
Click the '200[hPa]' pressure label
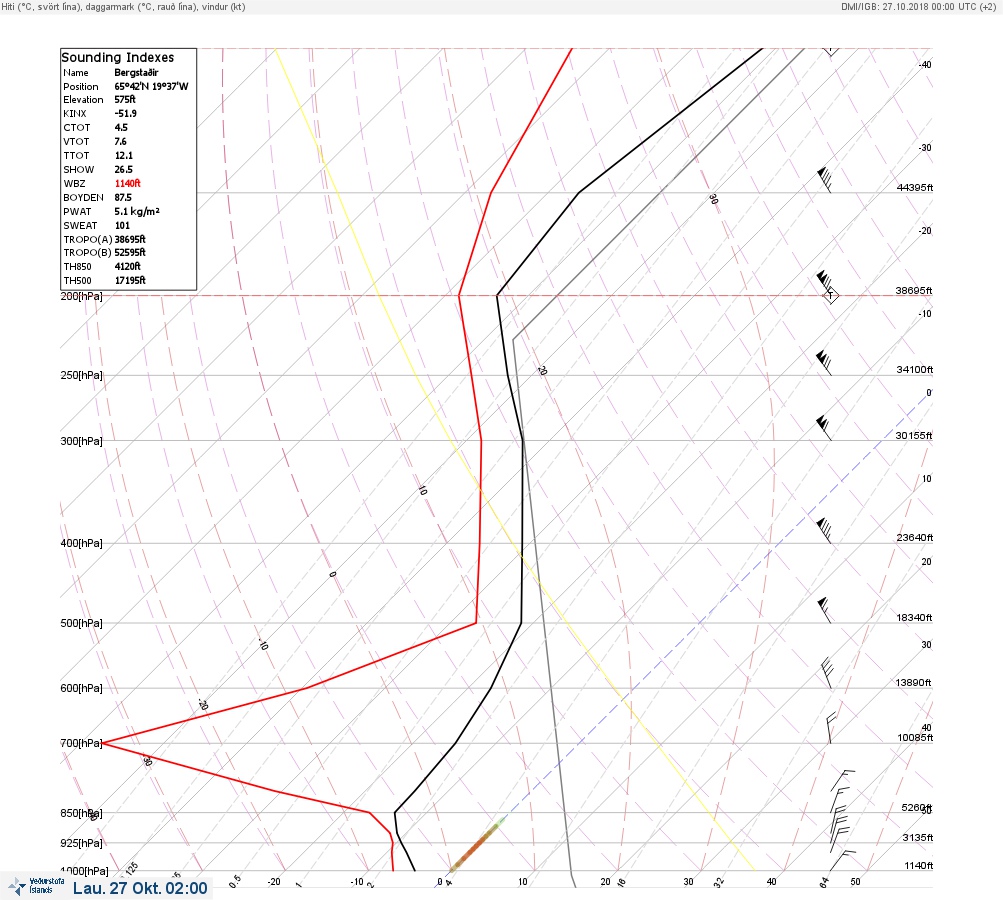tap(81, 296)
